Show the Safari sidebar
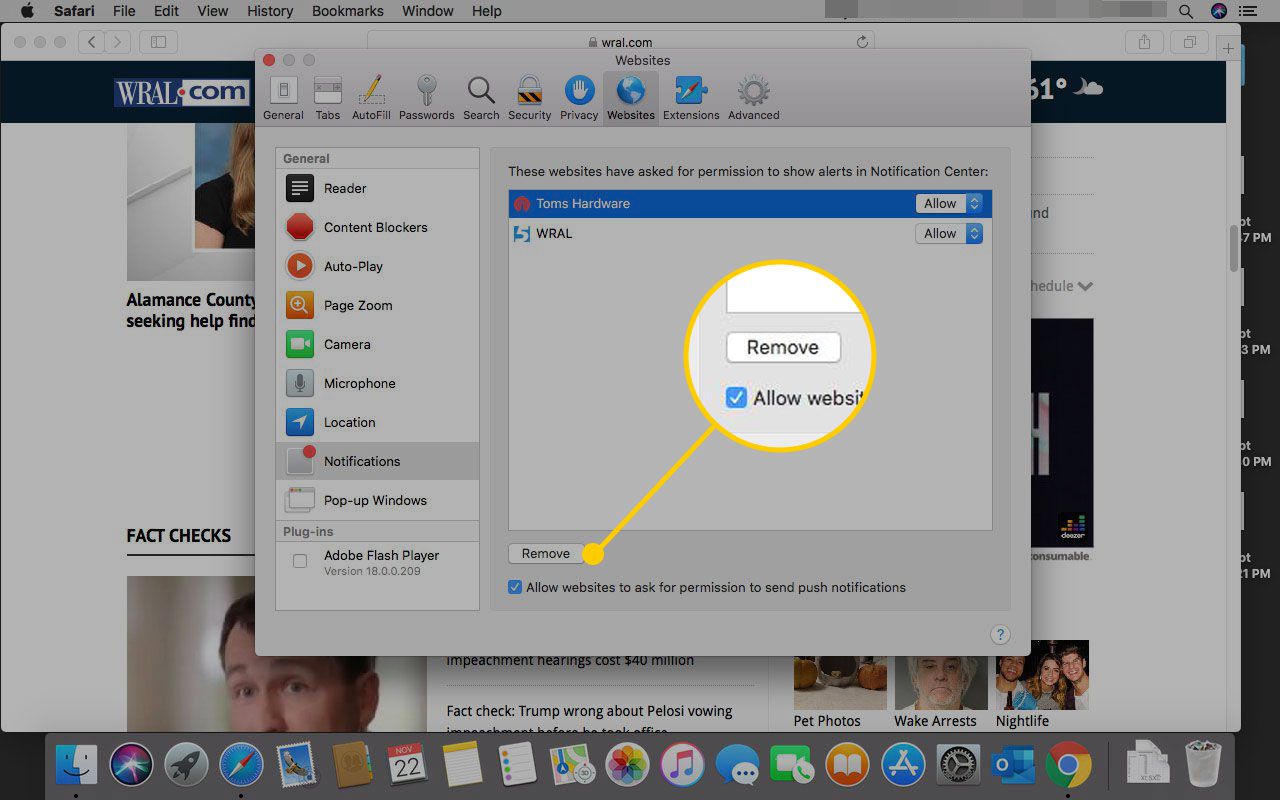Screen dimensions: 1280x800 point(158,42)
